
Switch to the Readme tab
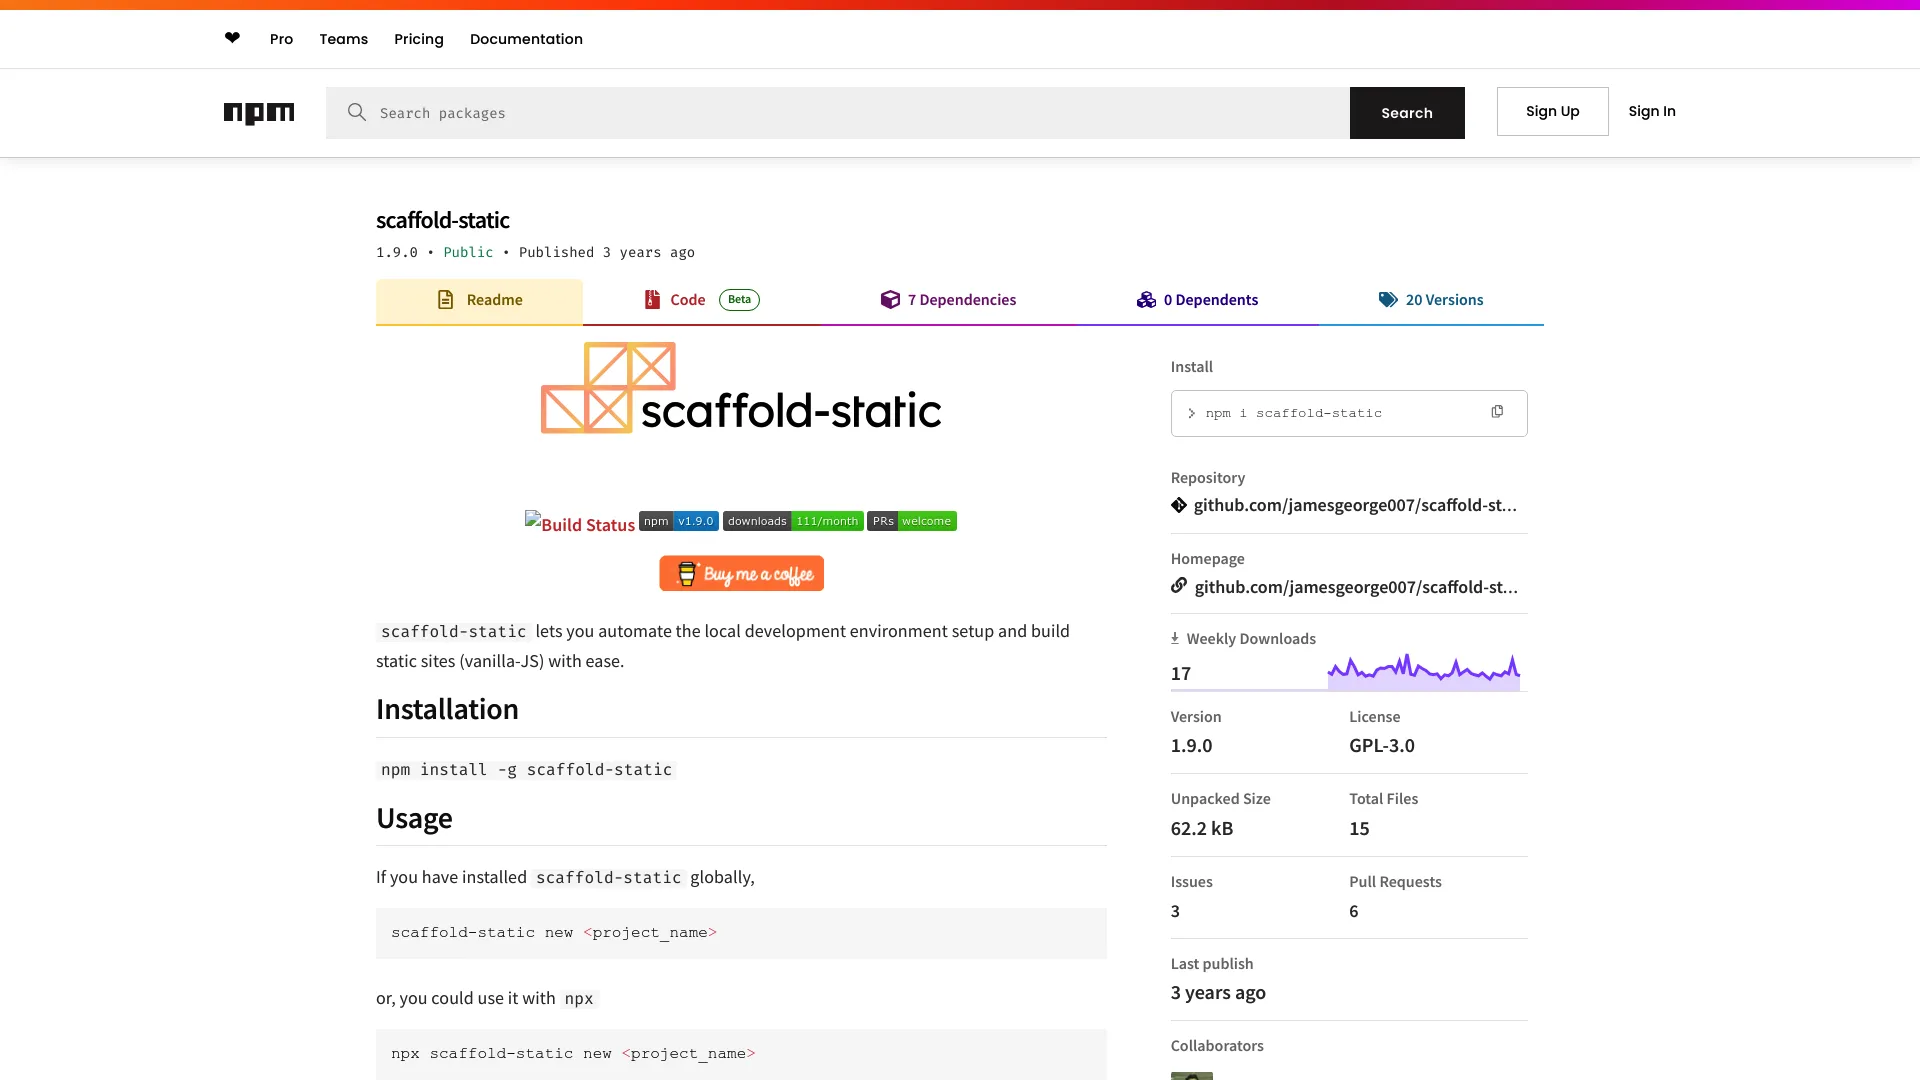coord(479,300)
